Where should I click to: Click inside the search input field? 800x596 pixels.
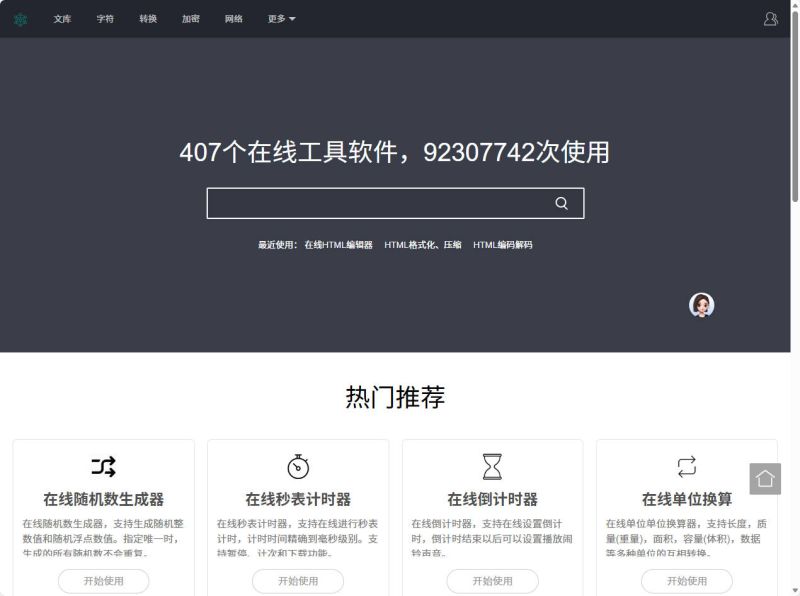tap(380, 202)
